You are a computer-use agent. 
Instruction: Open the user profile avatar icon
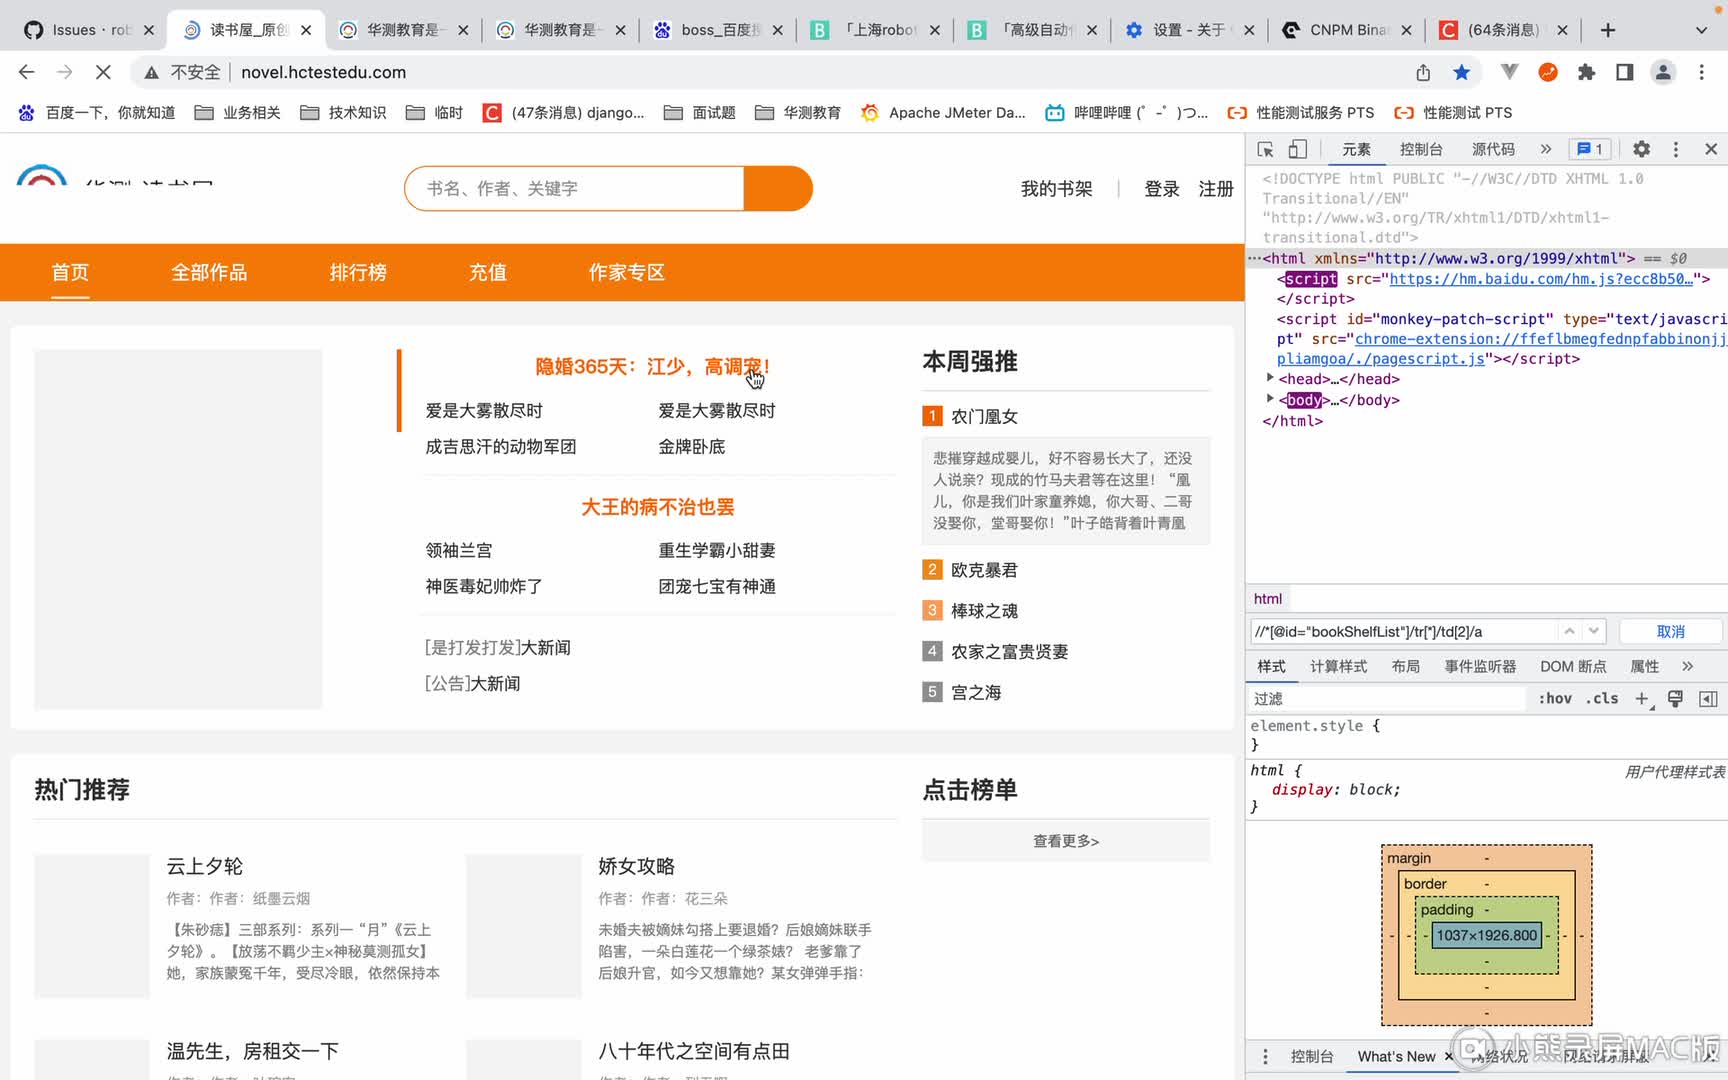click(x=1663, y=72)
